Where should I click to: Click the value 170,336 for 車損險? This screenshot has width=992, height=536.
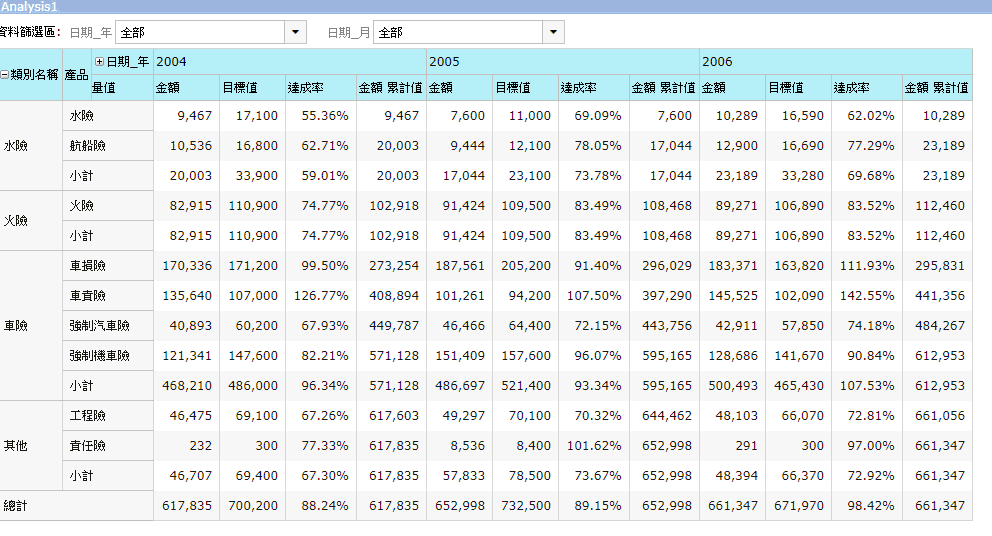[187, 266]
